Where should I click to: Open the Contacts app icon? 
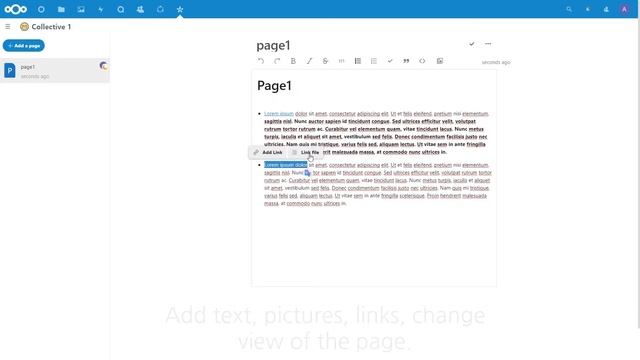(140, 9)
